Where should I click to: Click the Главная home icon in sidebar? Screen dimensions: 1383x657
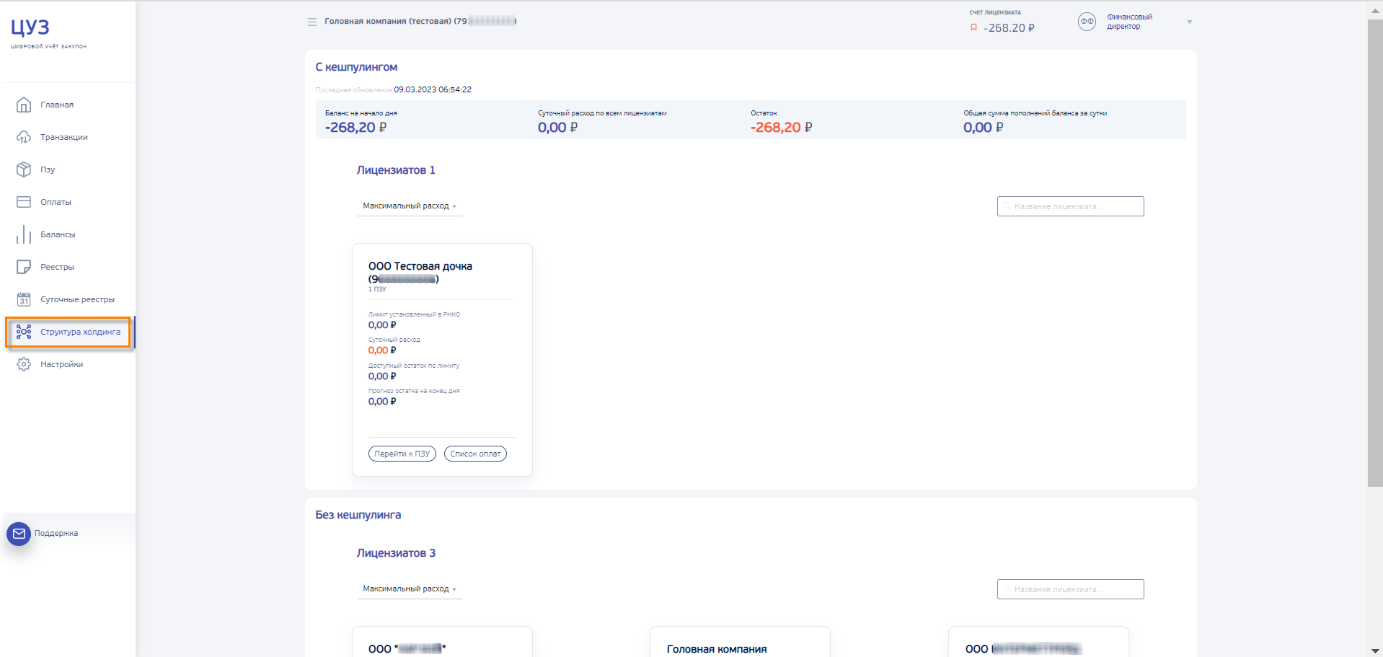click(24, 105)
